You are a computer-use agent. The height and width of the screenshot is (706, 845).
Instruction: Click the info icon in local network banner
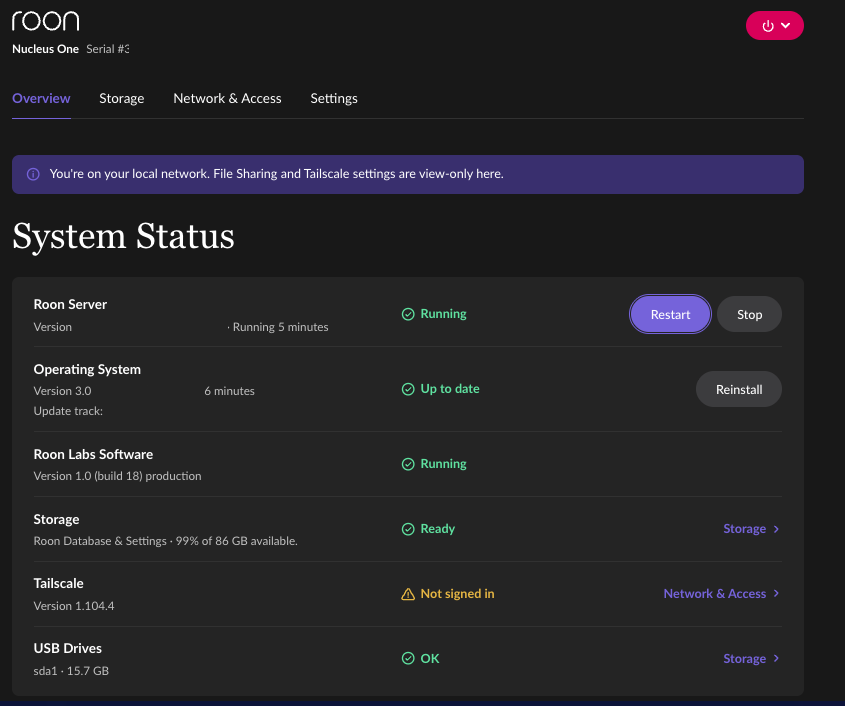(x=33, y=174)
